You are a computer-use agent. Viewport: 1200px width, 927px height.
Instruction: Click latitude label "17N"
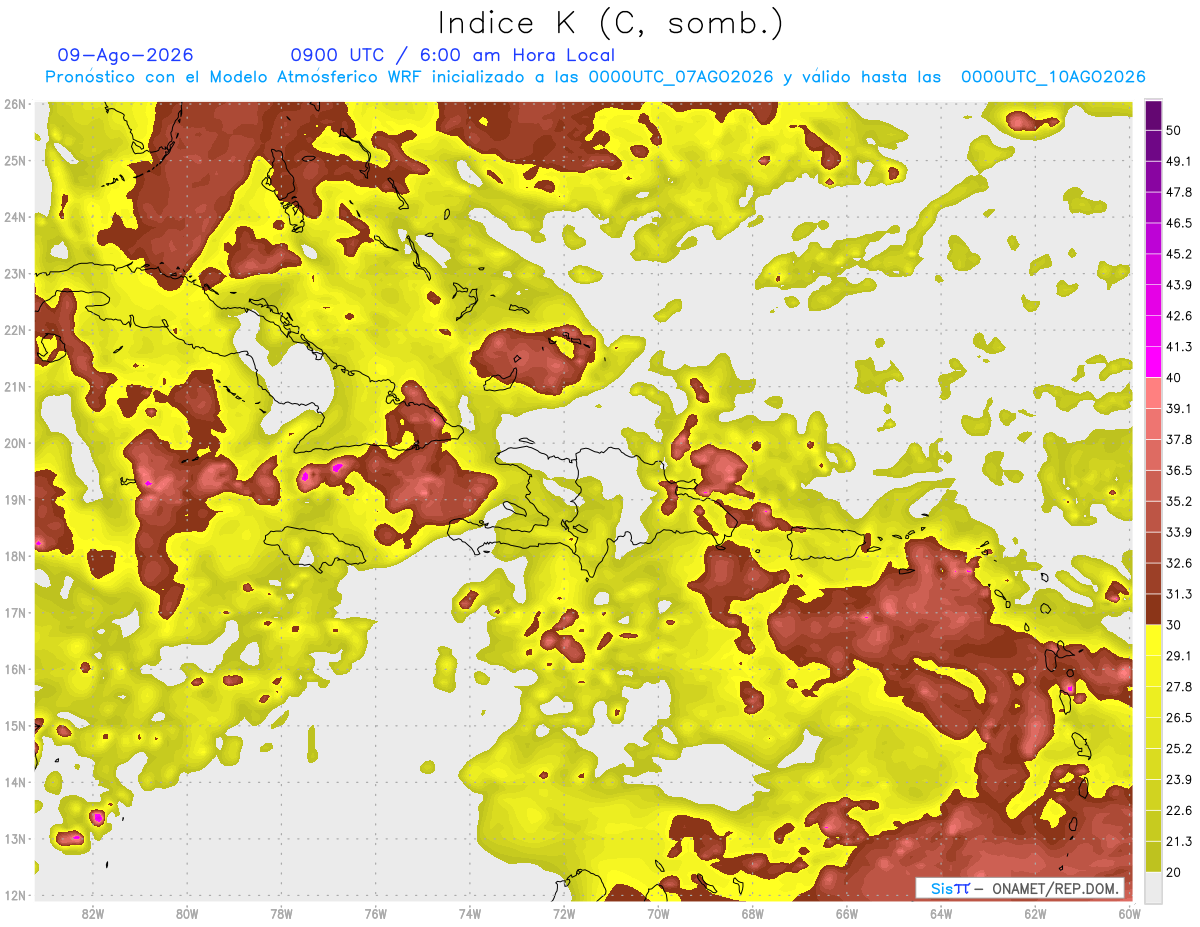click(15, 612)
